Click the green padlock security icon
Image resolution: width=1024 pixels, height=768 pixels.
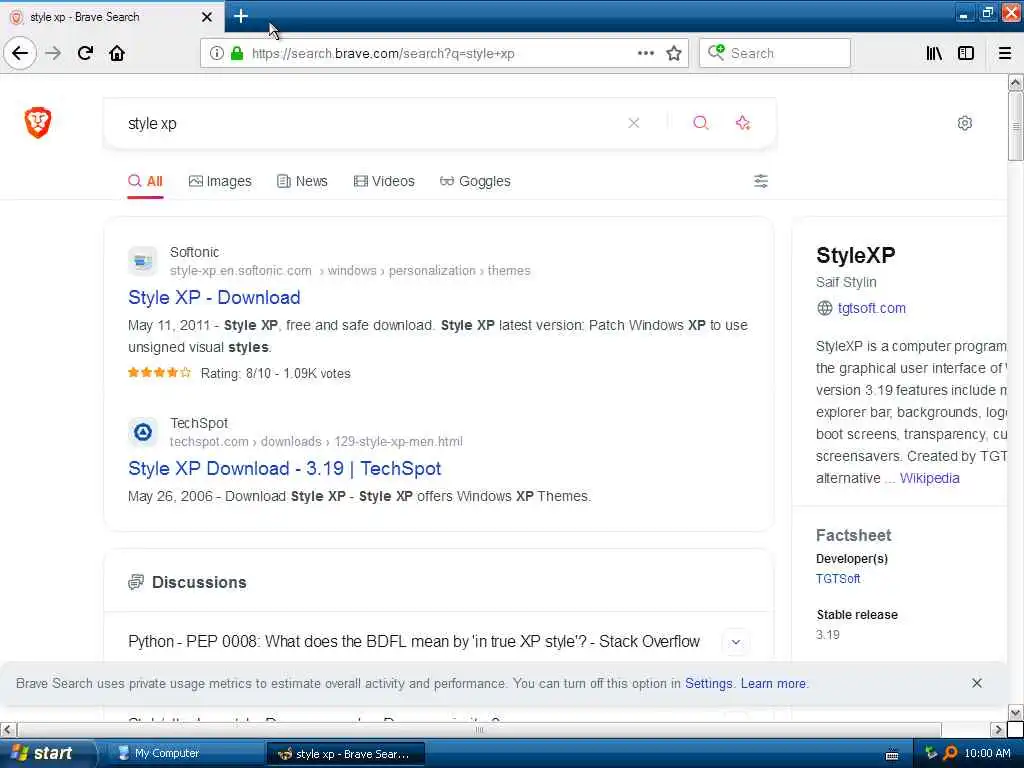point(237,53)
